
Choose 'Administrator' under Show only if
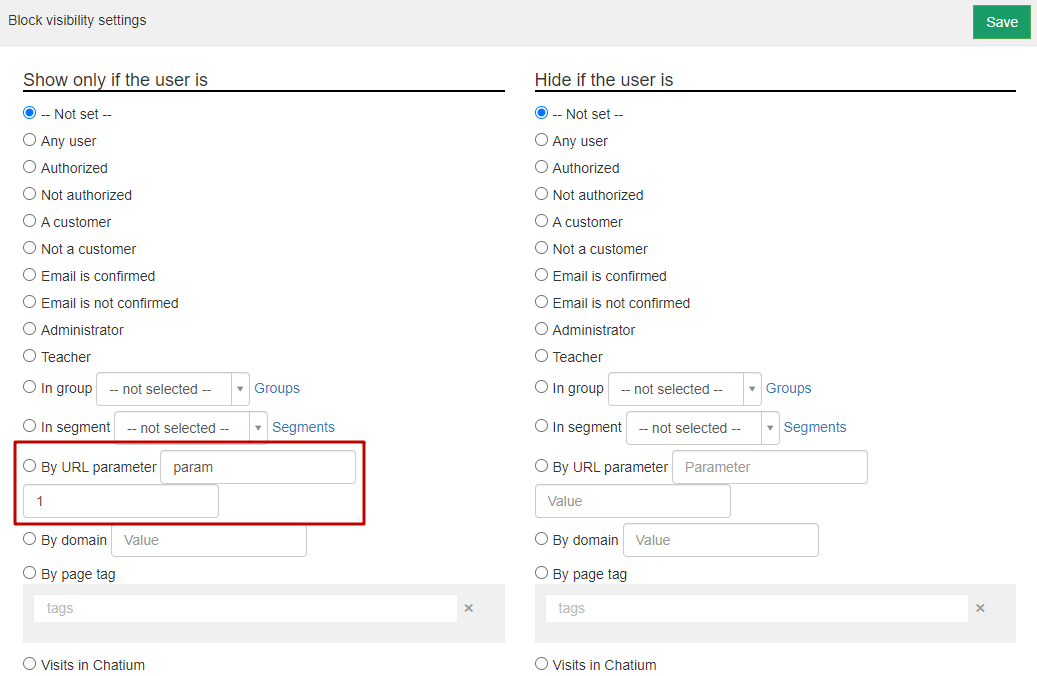tap(30, 329)
